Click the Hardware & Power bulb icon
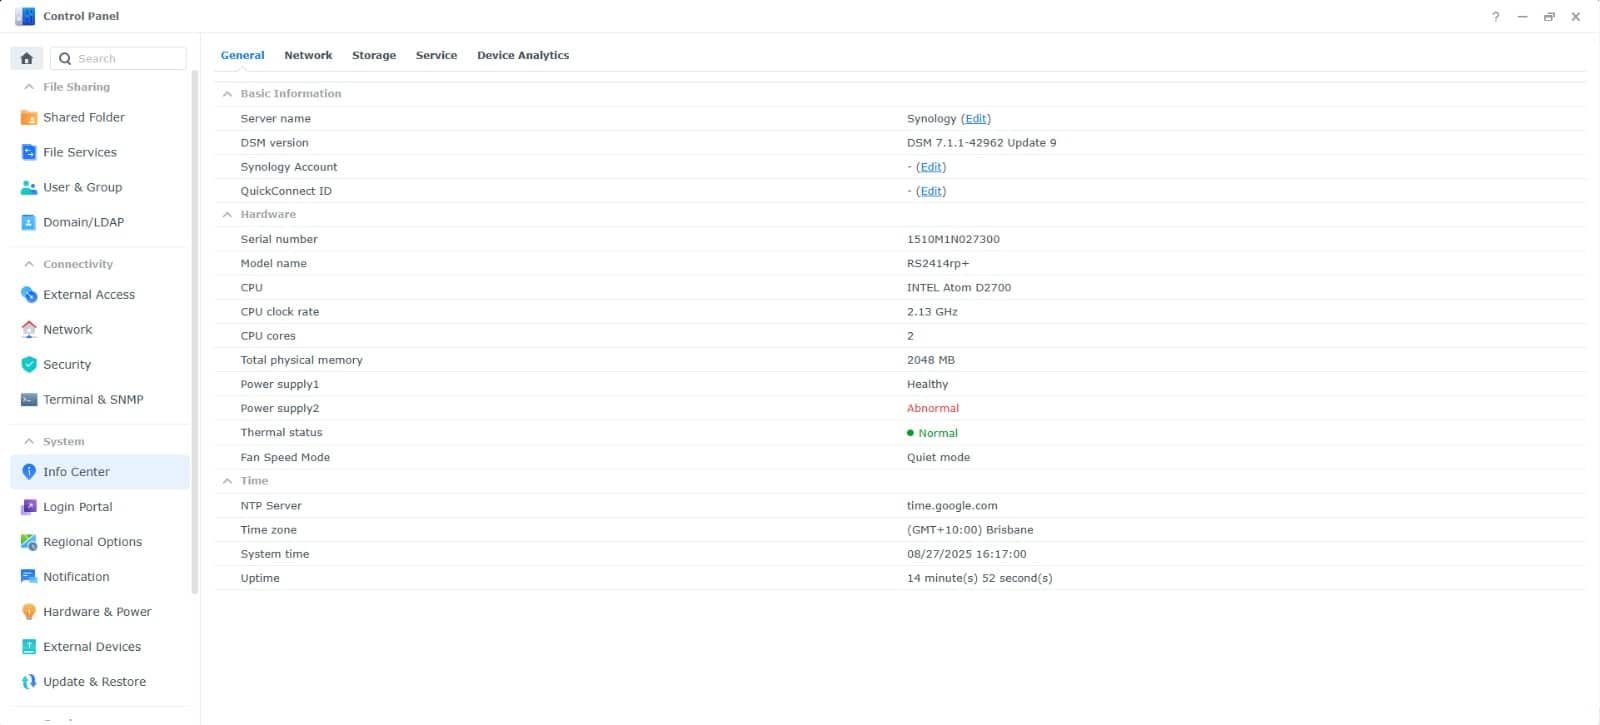 point(29,612)
